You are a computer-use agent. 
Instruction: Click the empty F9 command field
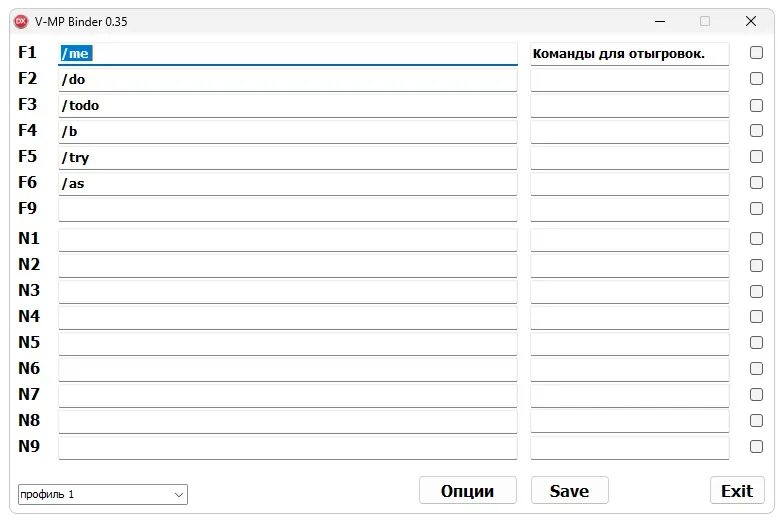point(288,209)
